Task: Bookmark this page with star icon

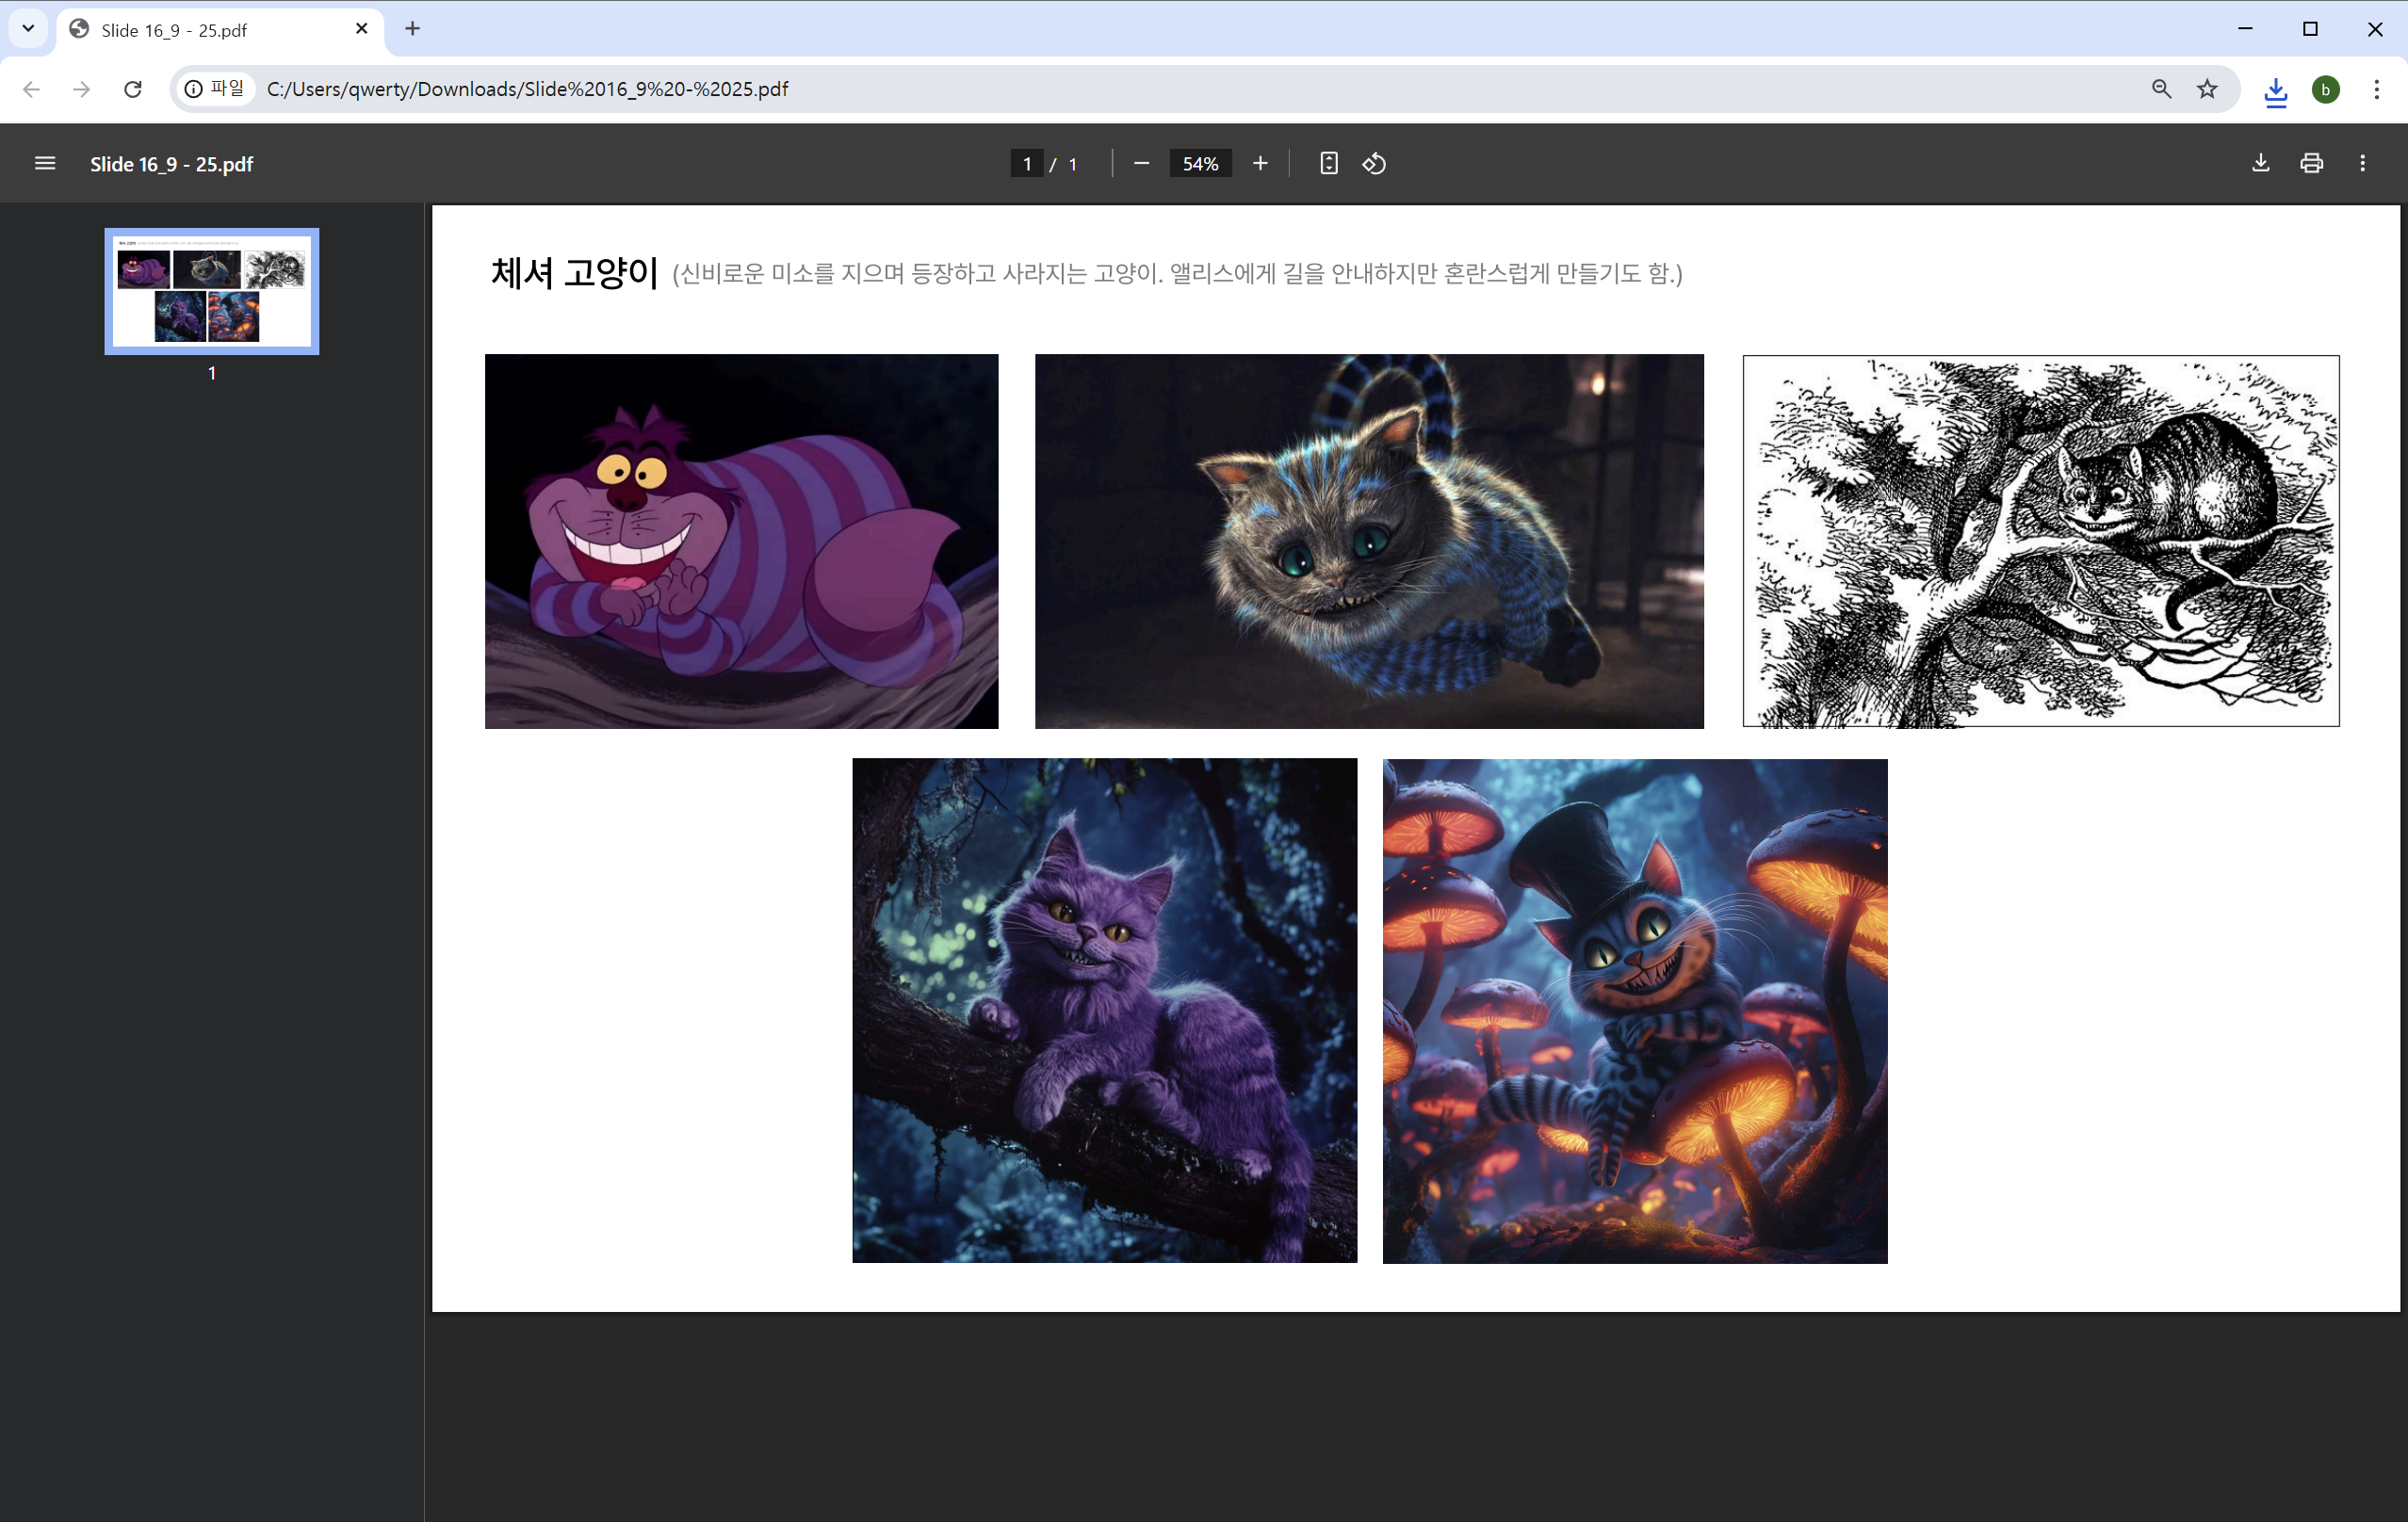Action: (2207, 89)
